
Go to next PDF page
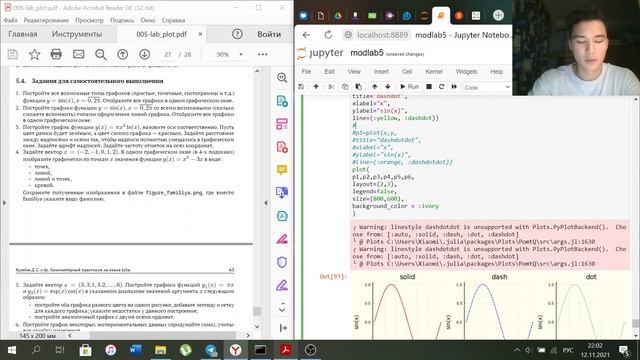click(144, 54)
